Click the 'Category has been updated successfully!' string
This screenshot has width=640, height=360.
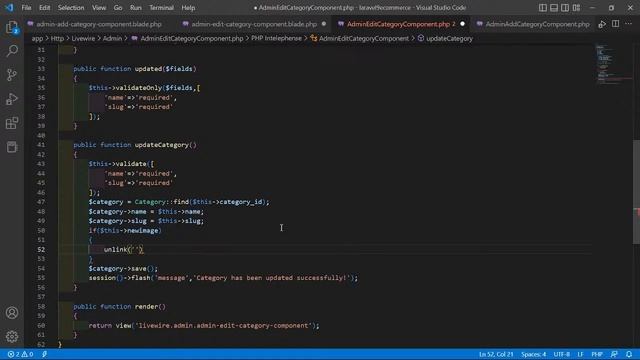coord(271,278)
